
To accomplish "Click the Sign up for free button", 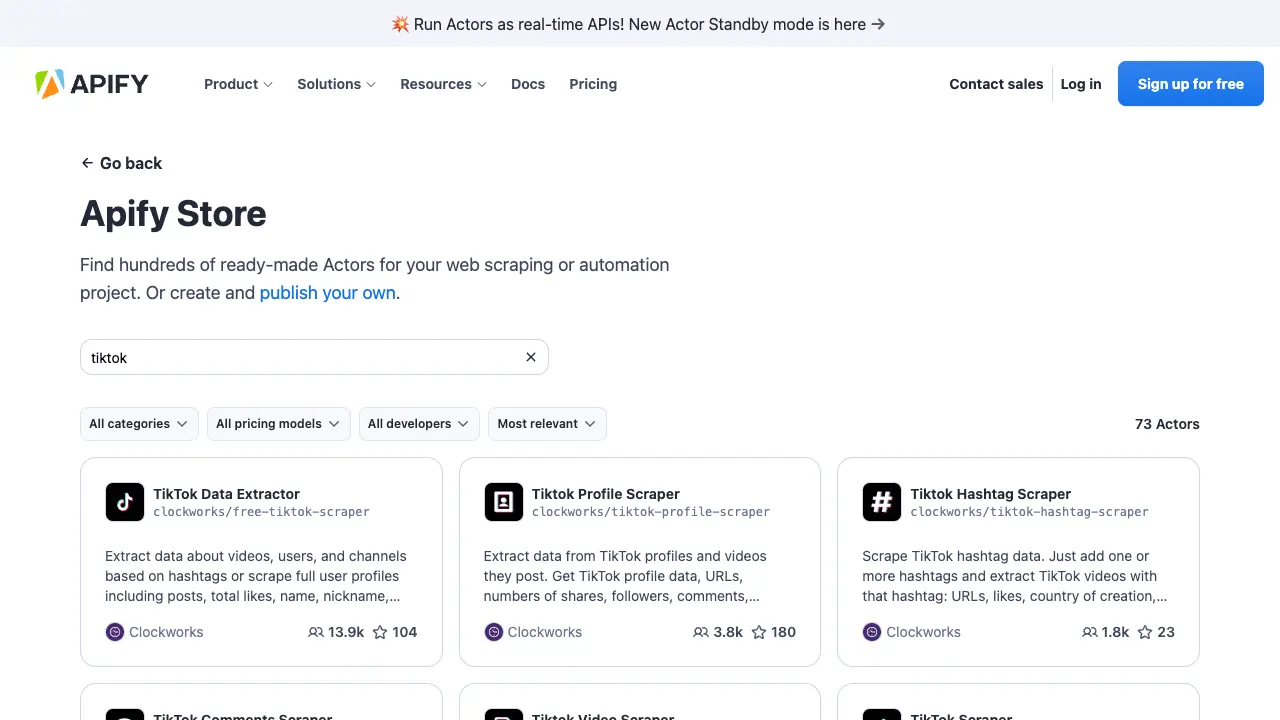I will (1190, 84).
